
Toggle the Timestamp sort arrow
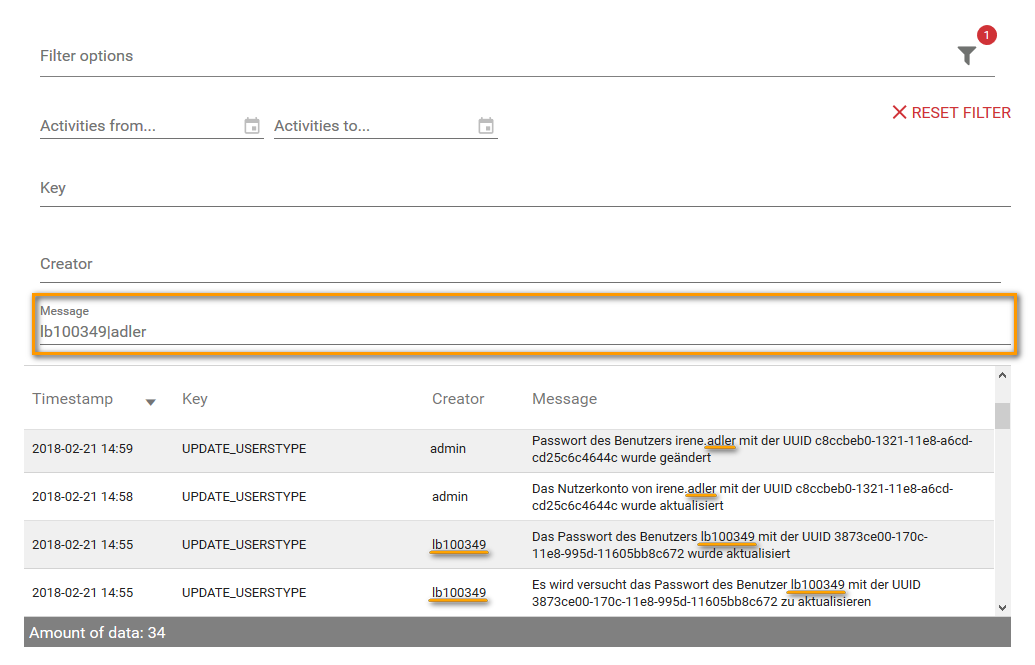click(x=151, y=401)
